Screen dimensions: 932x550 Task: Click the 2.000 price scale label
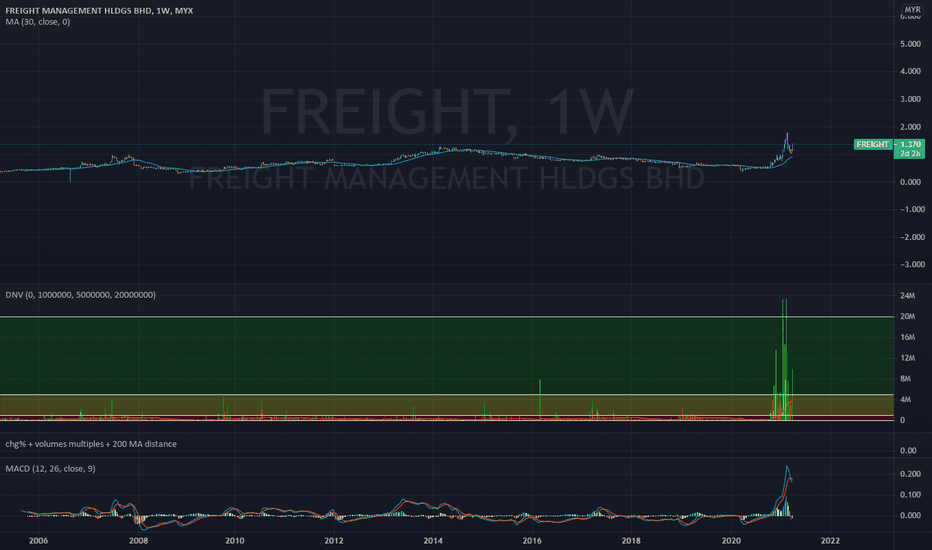click(910, 127)
